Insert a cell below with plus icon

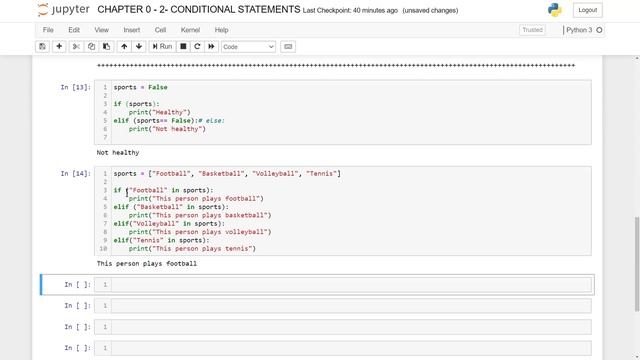click(59, 47)
